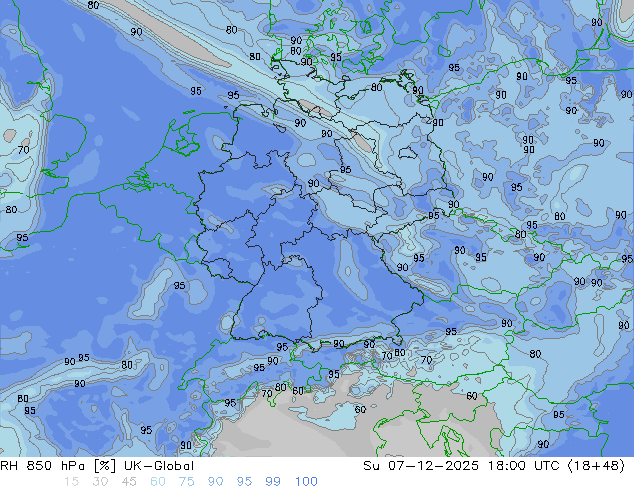This screenshot has width=634, height=490.
Task: Click the 'UK-Global' model label
Action: click(x=159, y=466)
